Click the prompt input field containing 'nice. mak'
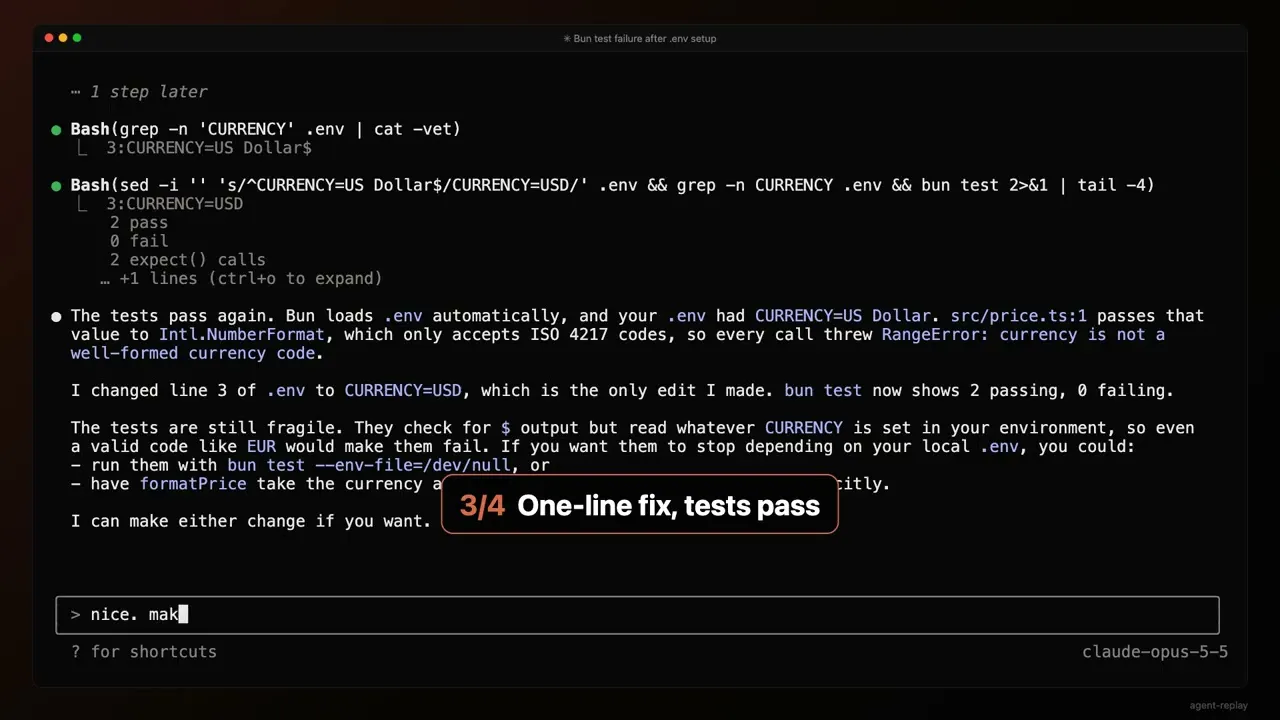 click(x=637, y=615)
